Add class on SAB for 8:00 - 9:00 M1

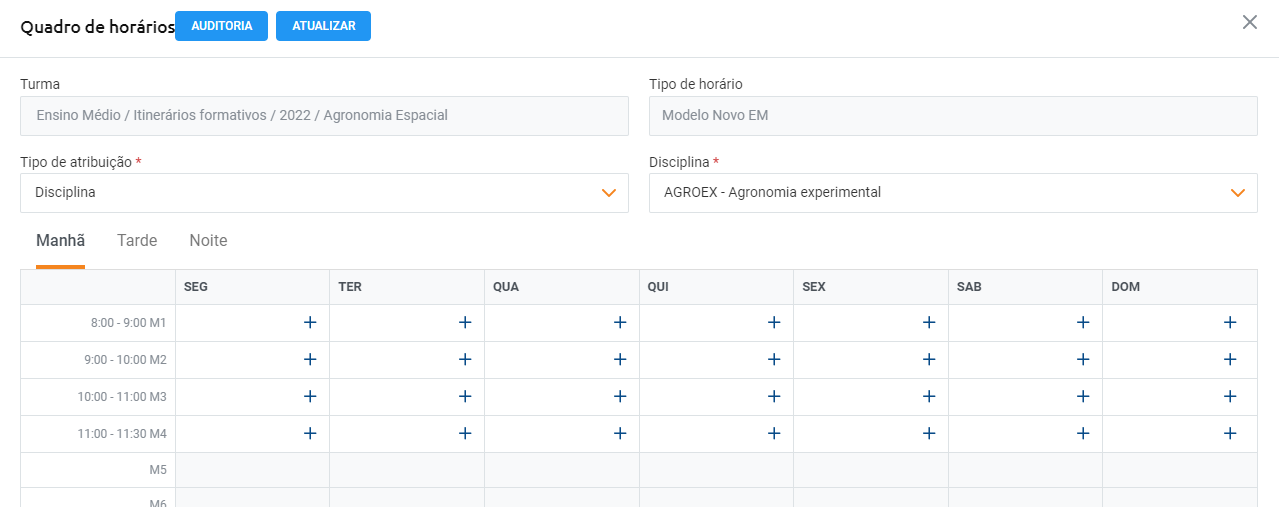1083,322
